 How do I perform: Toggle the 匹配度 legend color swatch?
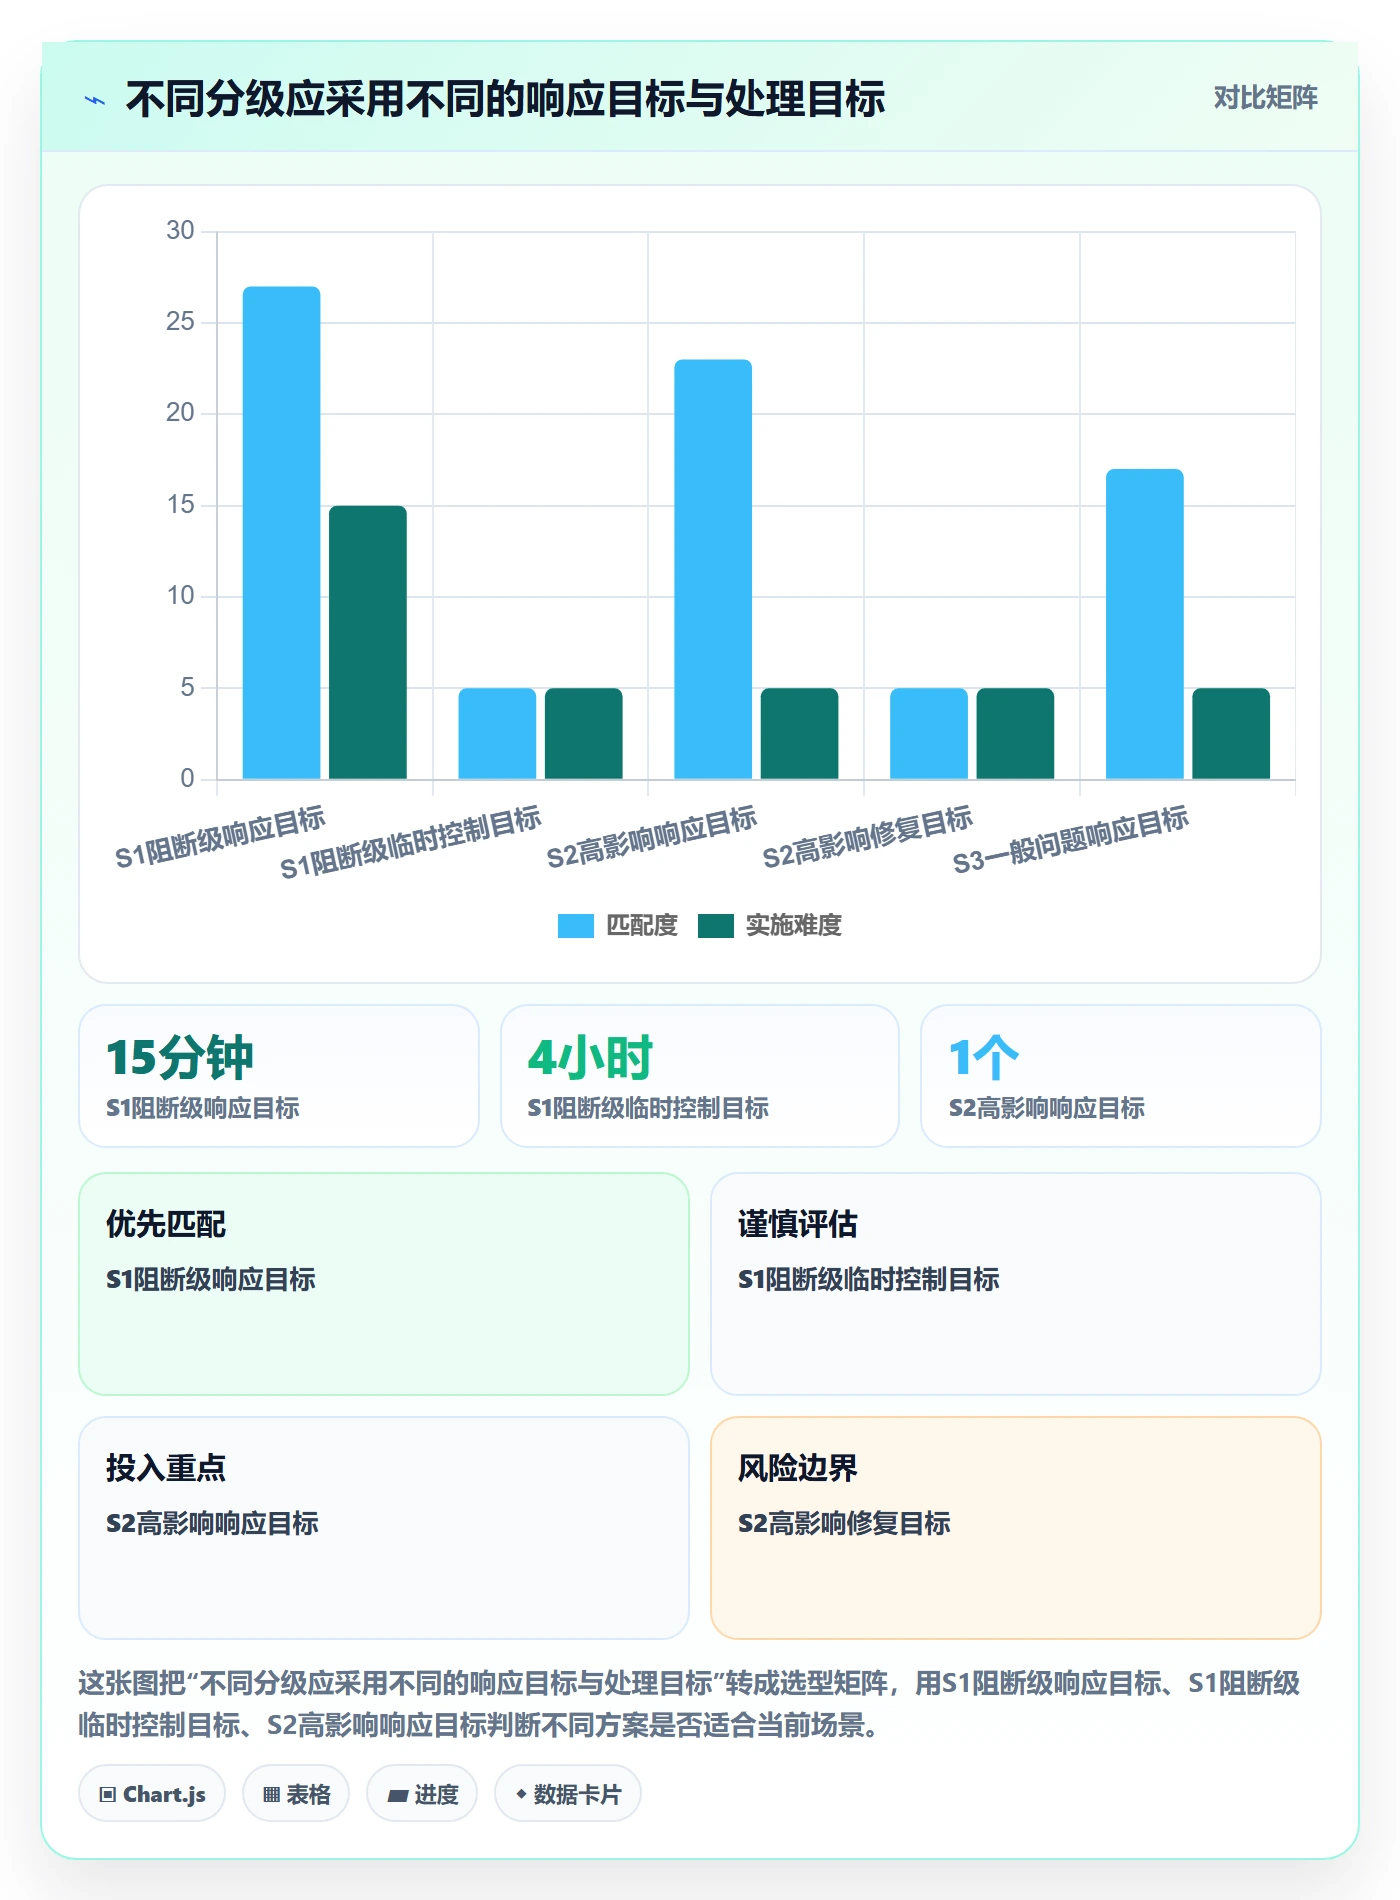(x=575, y=926)
